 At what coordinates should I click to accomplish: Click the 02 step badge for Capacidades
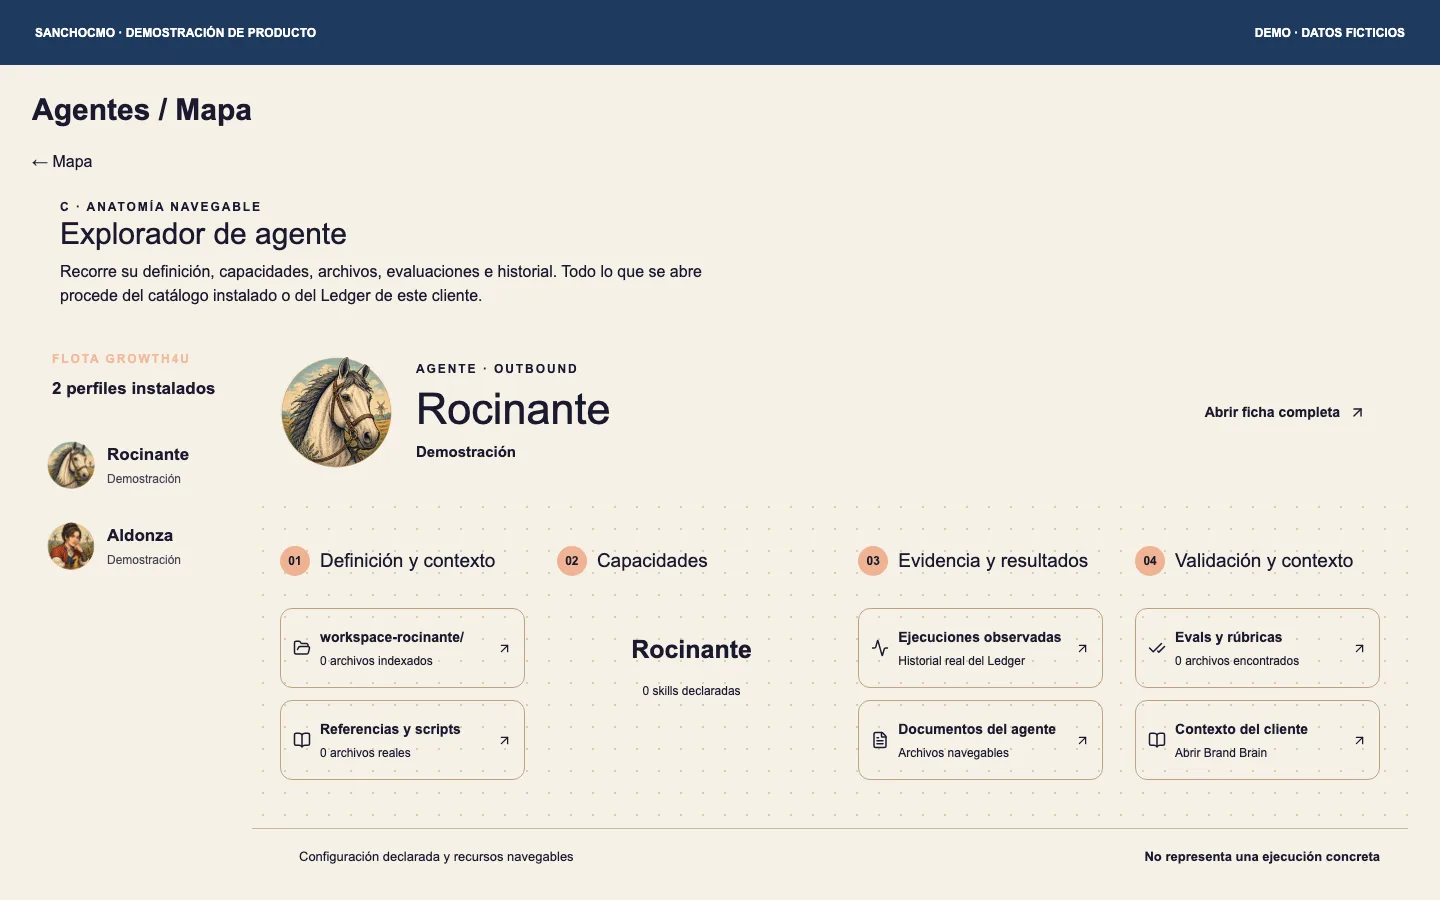tap(572, 561)
